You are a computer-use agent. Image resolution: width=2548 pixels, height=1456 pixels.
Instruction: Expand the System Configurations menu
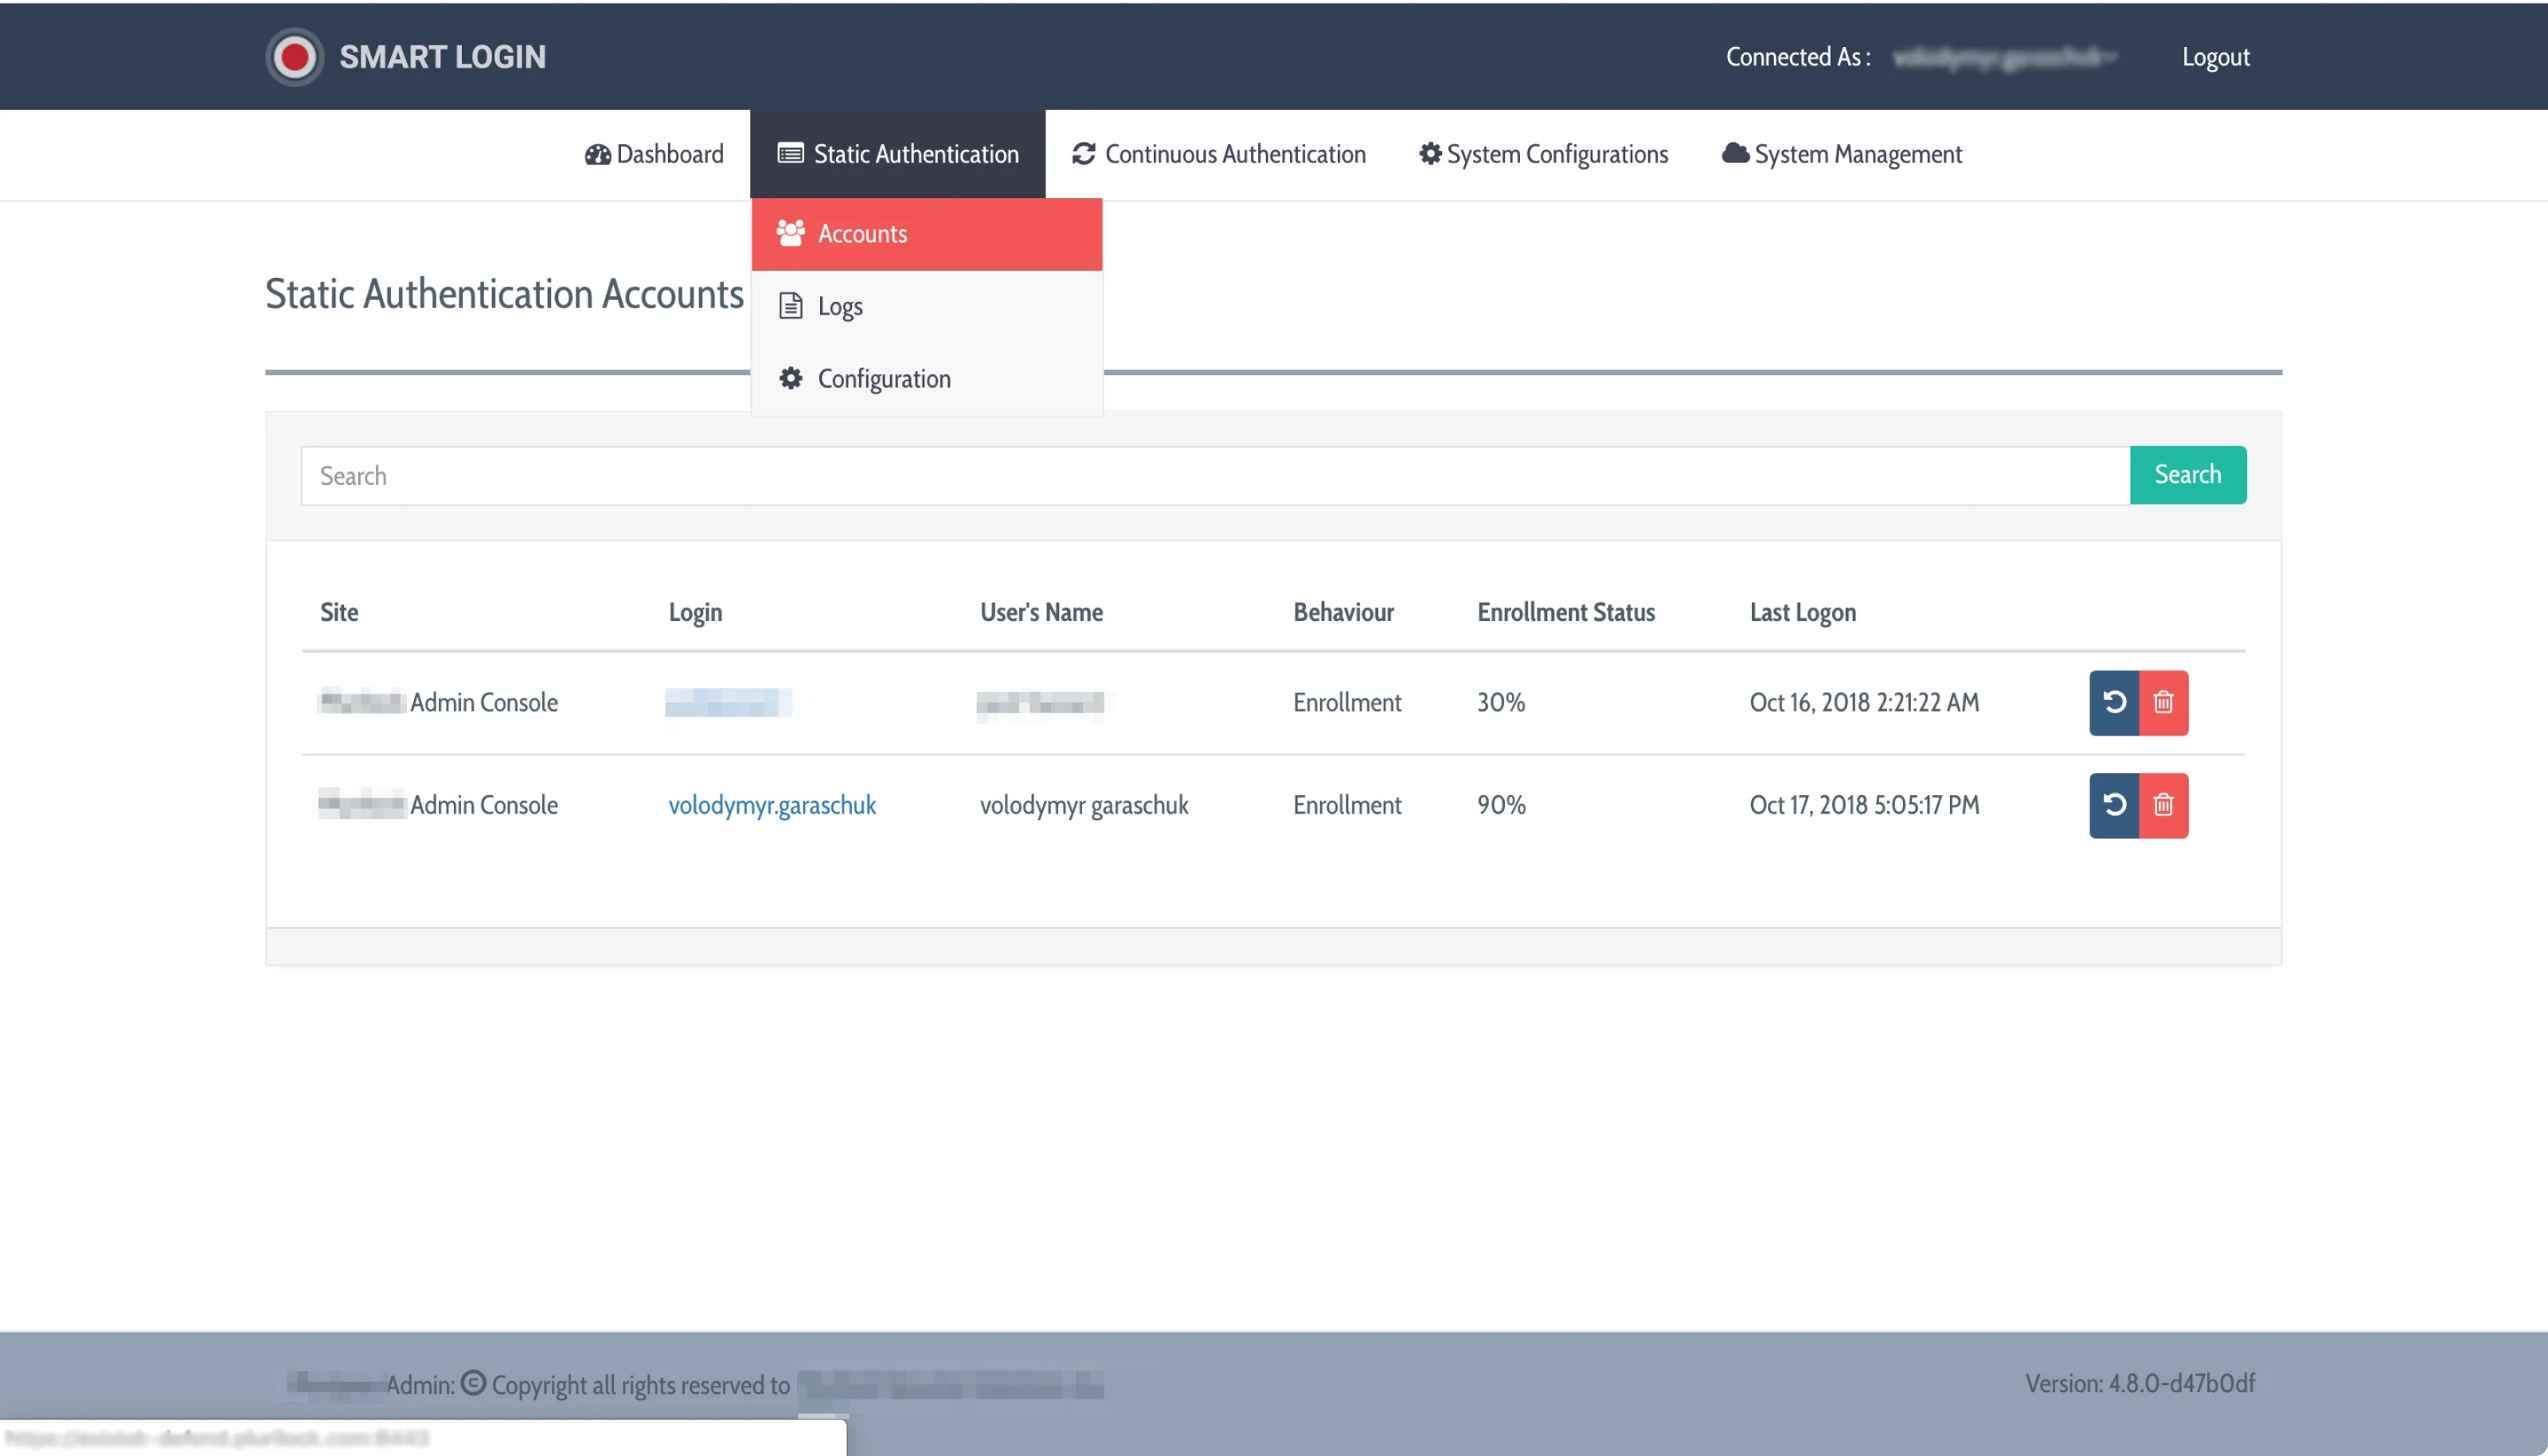point(1543,154)
